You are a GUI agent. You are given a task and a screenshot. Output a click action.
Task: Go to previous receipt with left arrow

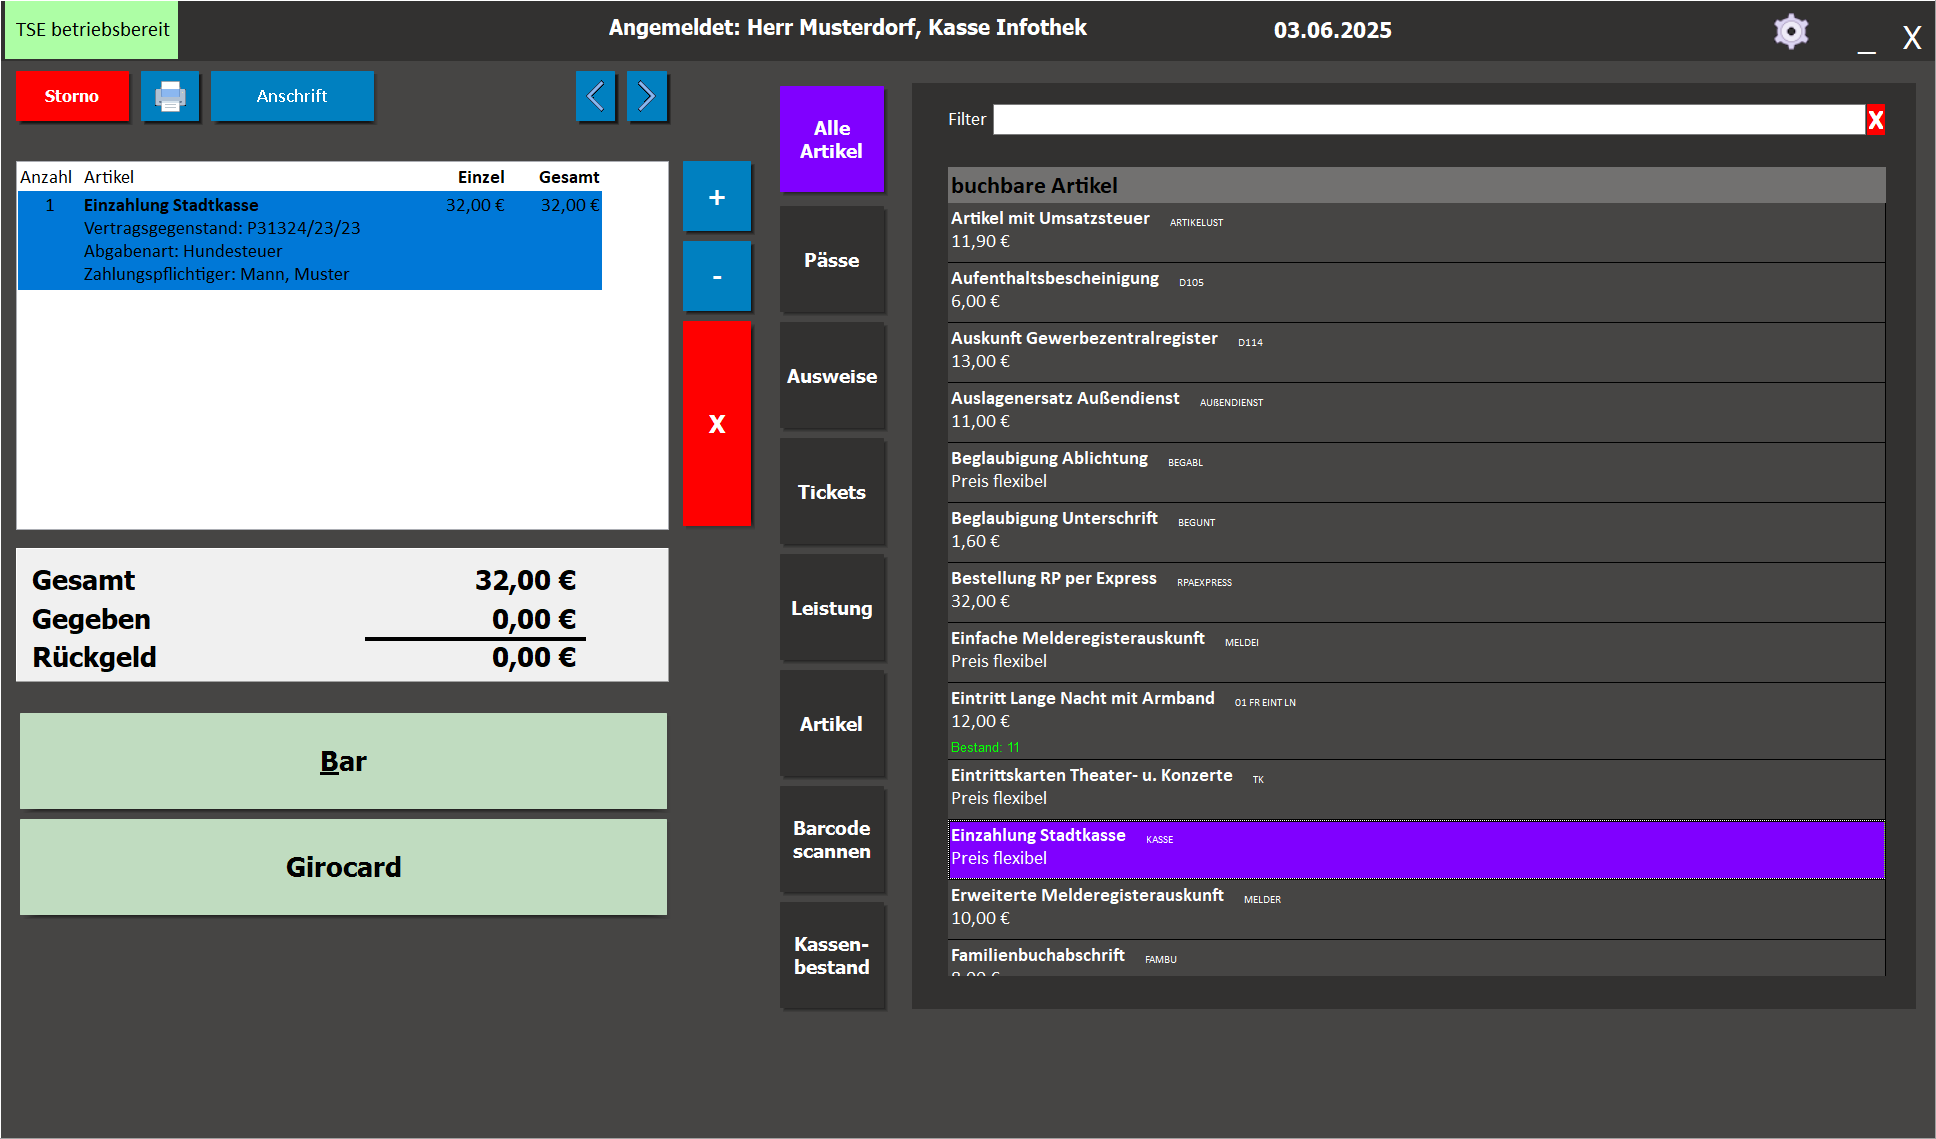point(596,97)
